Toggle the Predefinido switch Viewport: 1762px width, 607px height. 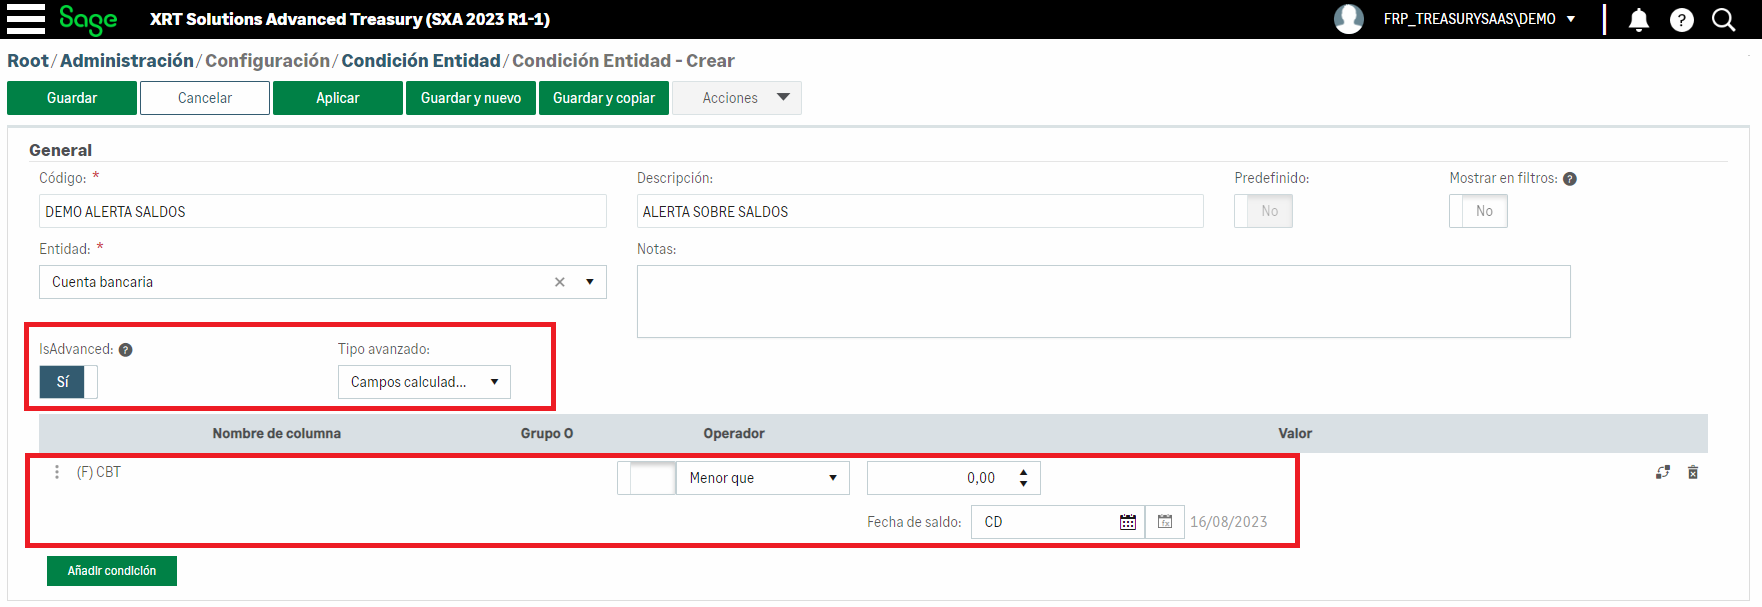(1263, 211)
